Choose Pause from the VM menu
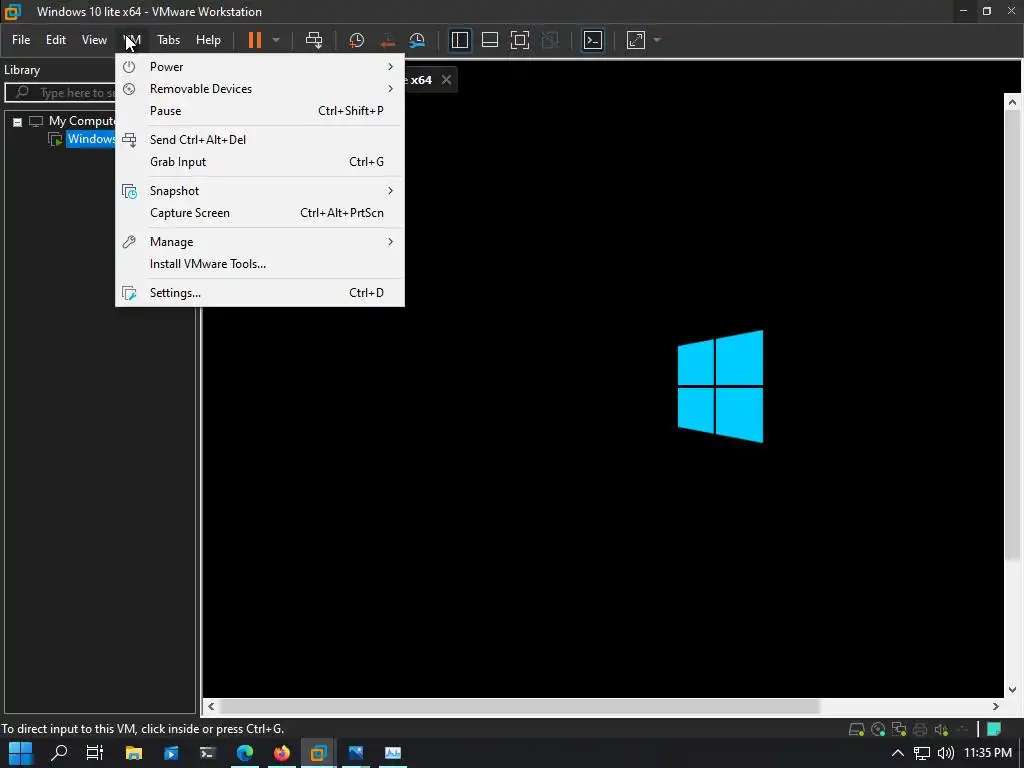 pos(259,111)
